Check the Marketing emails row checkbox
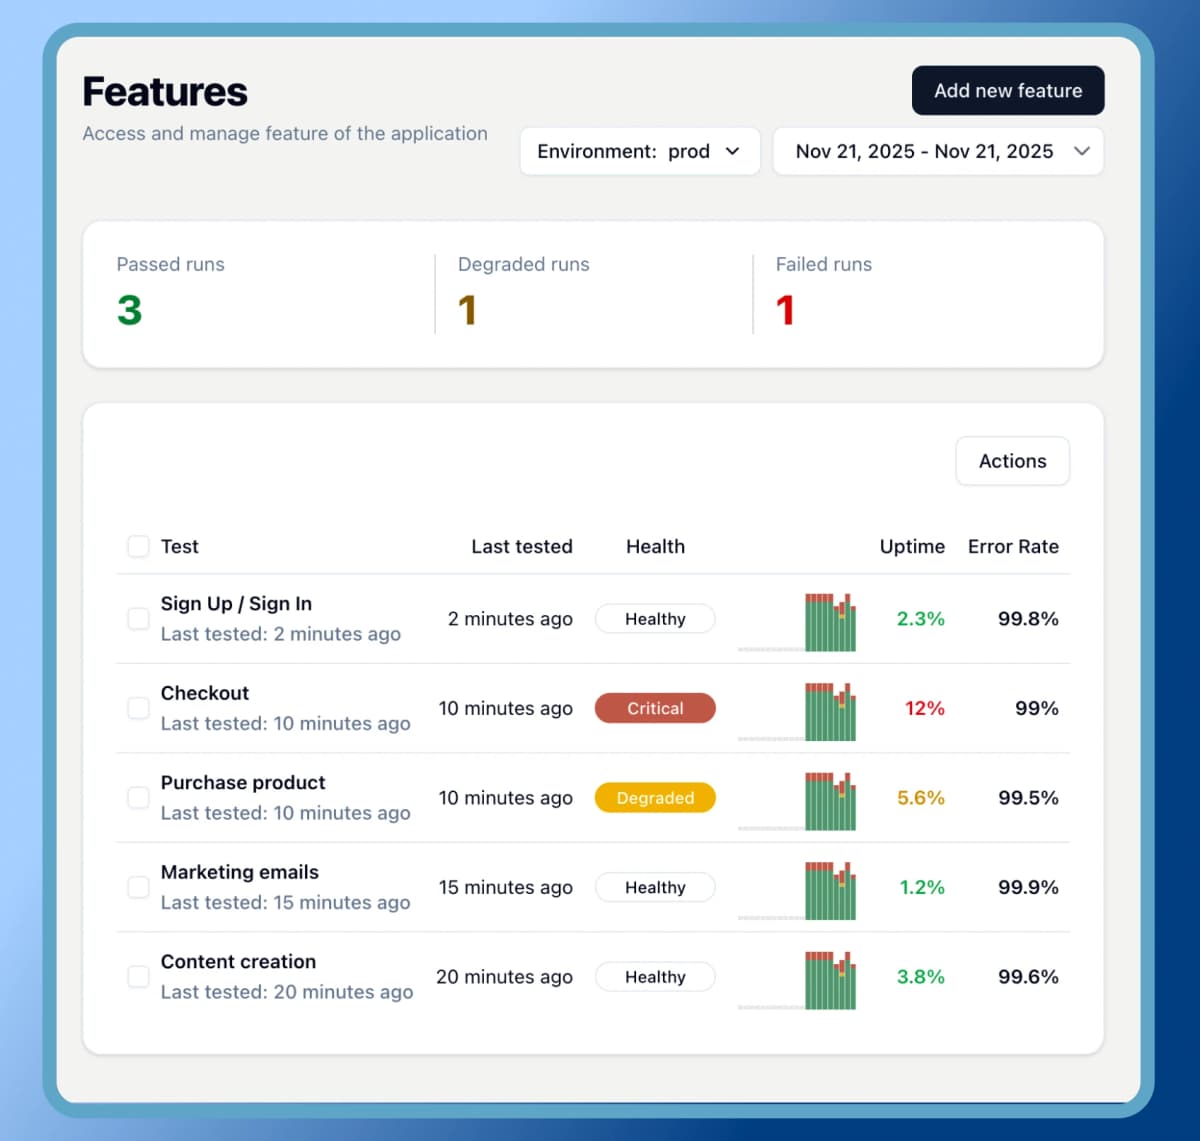This screenshot has height=1141, width=1200. [x=138, y=887]
